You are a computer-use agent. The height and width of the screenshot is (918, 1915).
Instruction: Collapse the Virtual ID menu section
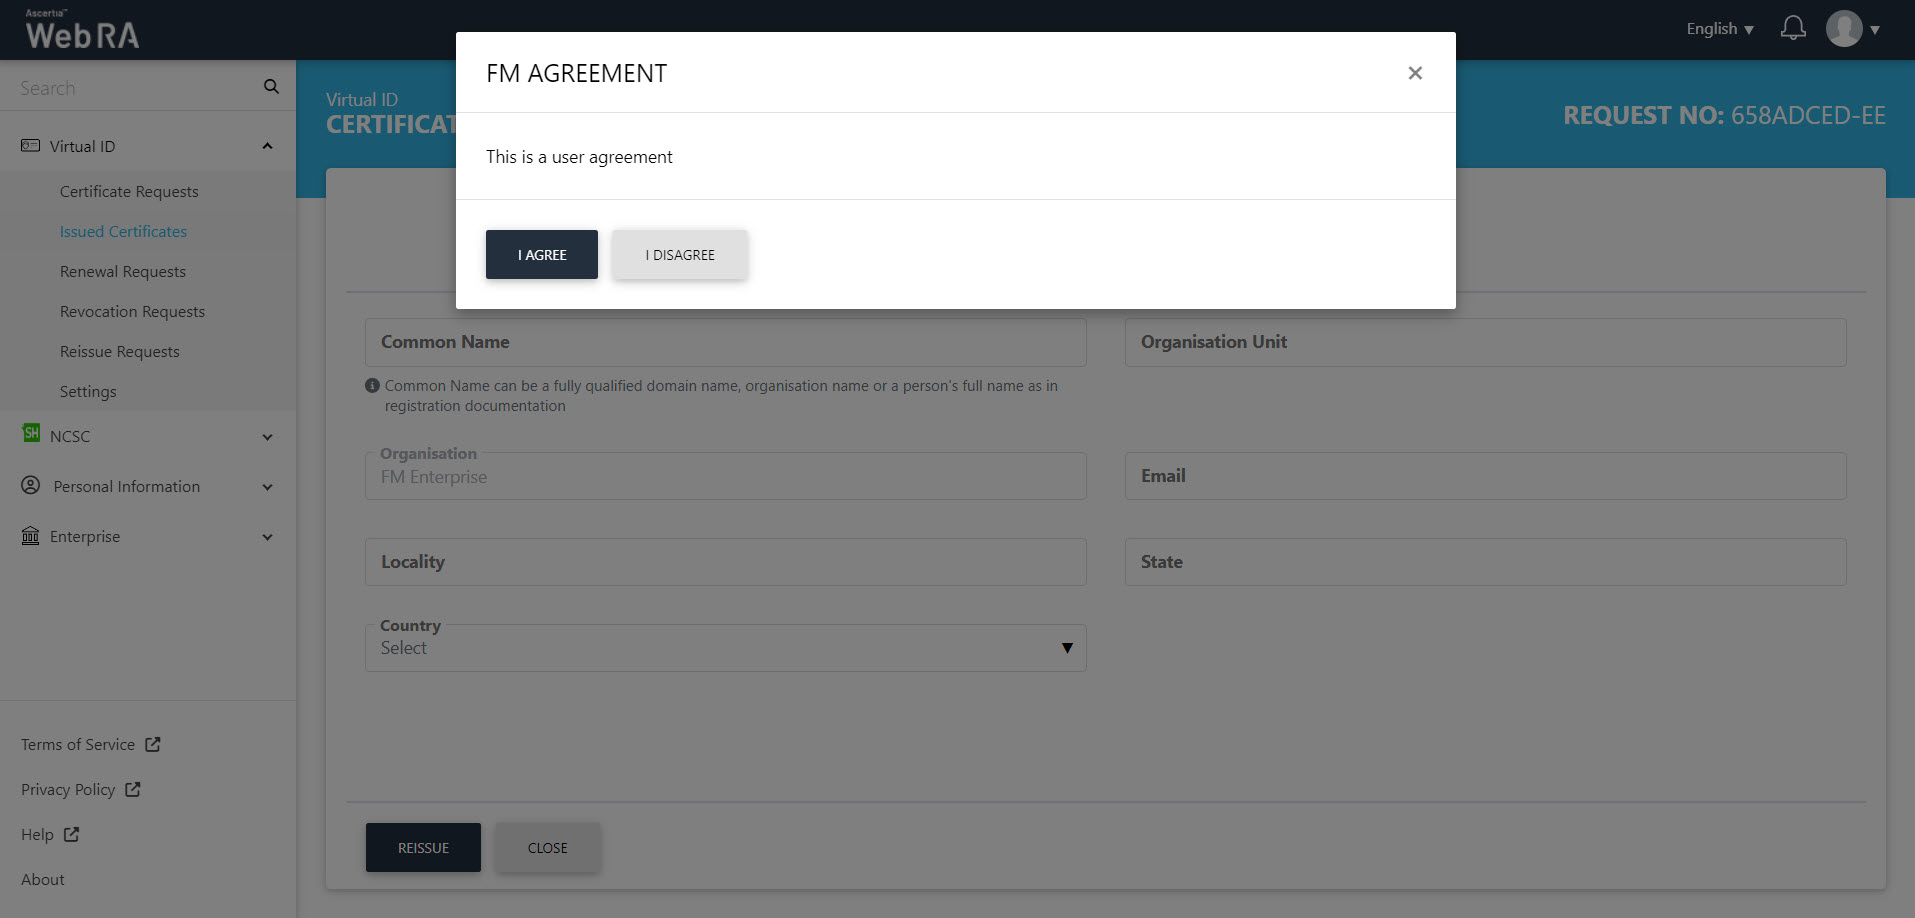267,146
